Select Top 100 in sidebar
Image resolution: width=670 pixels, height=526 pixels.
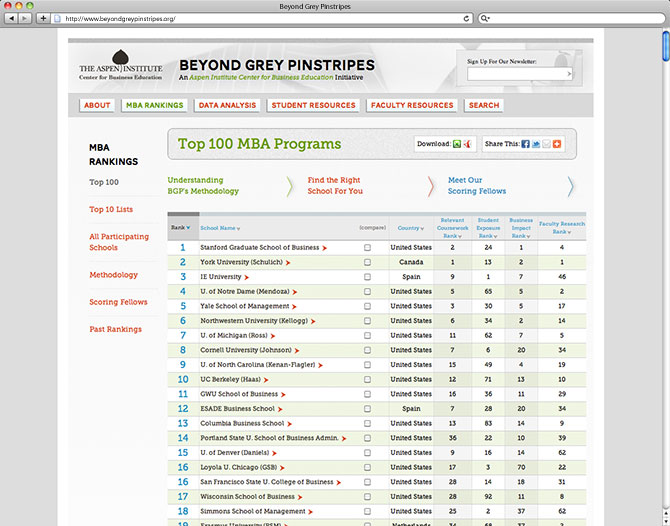coord(104,182)
